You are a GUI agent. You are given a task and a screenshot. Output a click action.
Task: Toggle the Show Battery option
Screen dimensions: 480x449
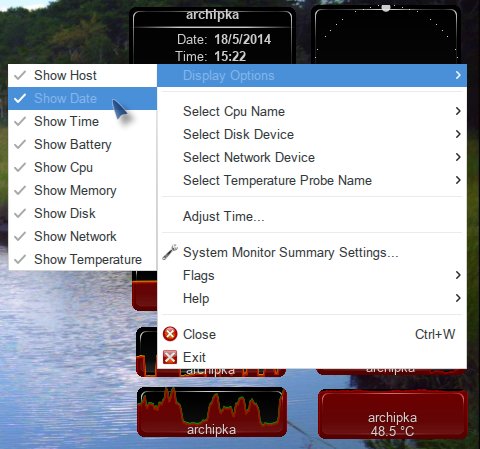pyautogui.click(x=82, y=144)
